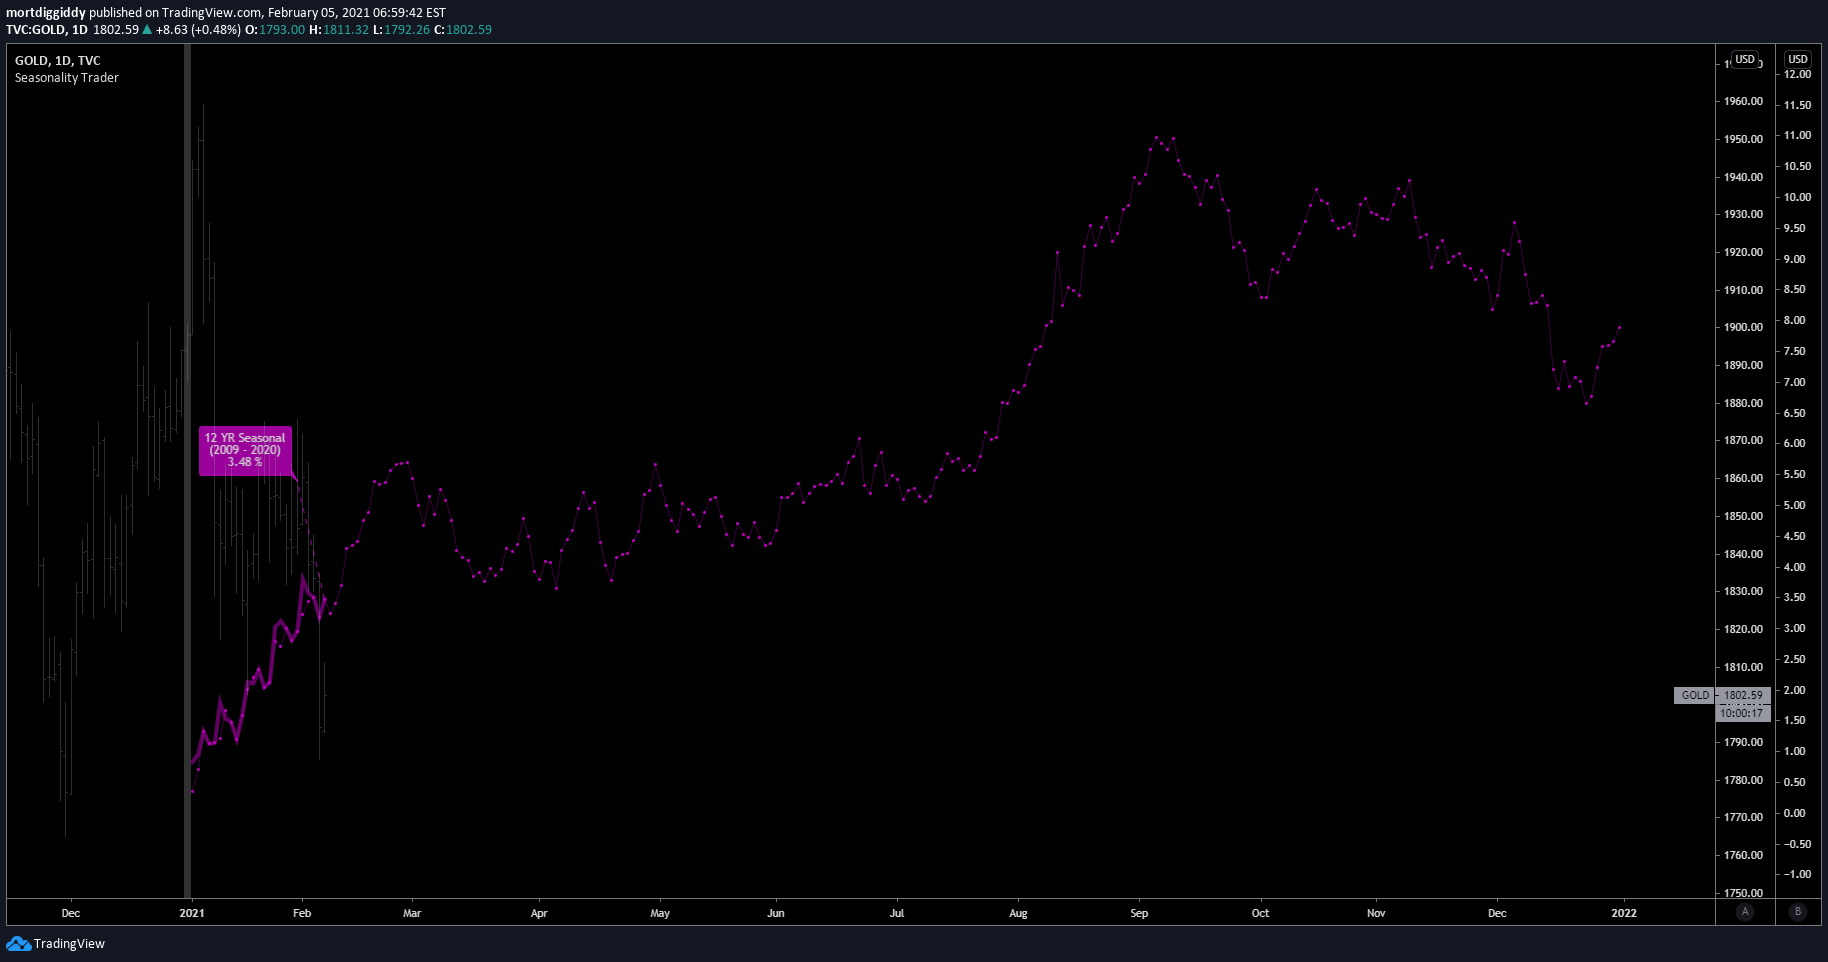This screenshot has height=962, width=1828.
Task: Click the Aug label on time axis
Action: pos(1018,913)
